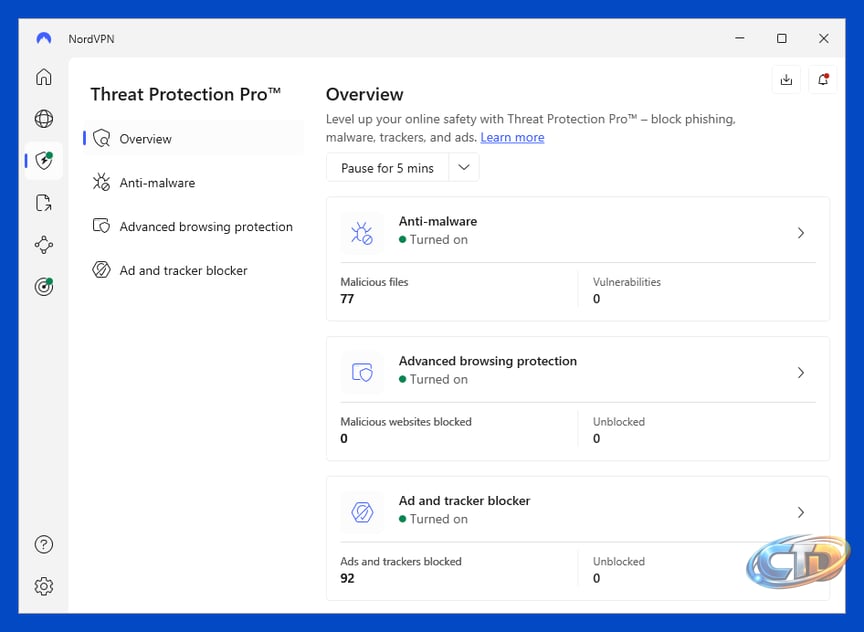Screen dimensions: 864x632
Task: Expand the Anti-malware card chevron
Action: [x=801, y=233]
